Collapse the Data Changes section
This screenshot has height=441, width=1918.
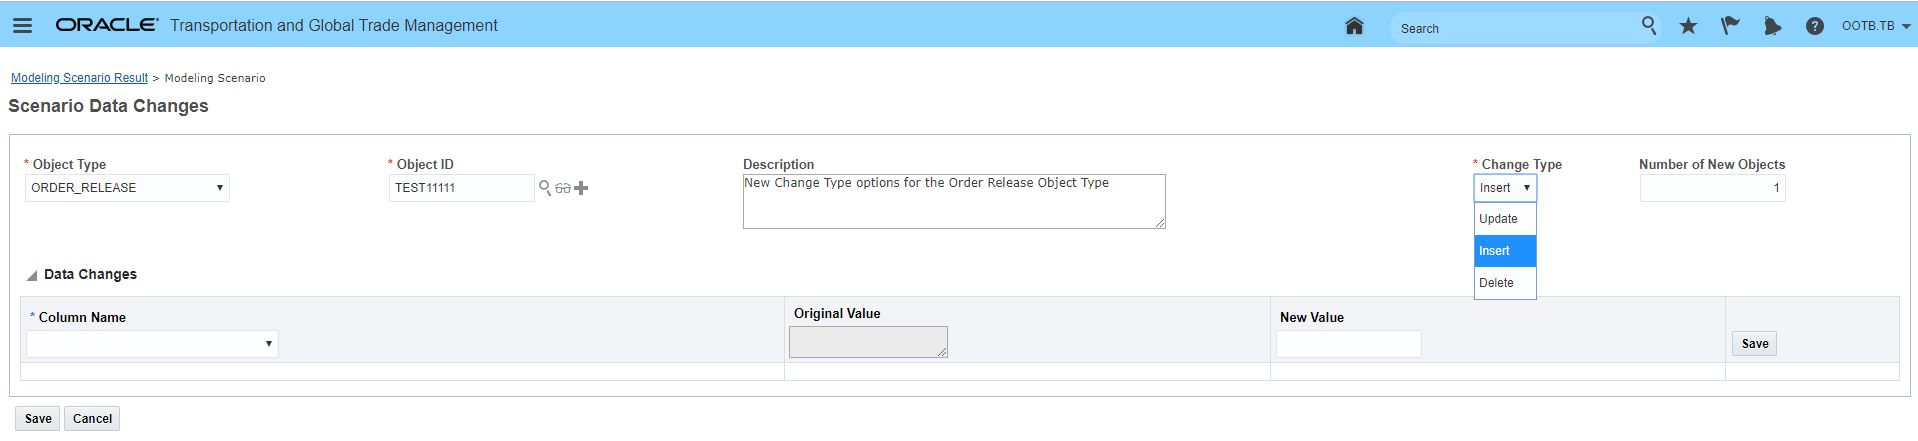(32, 275)
